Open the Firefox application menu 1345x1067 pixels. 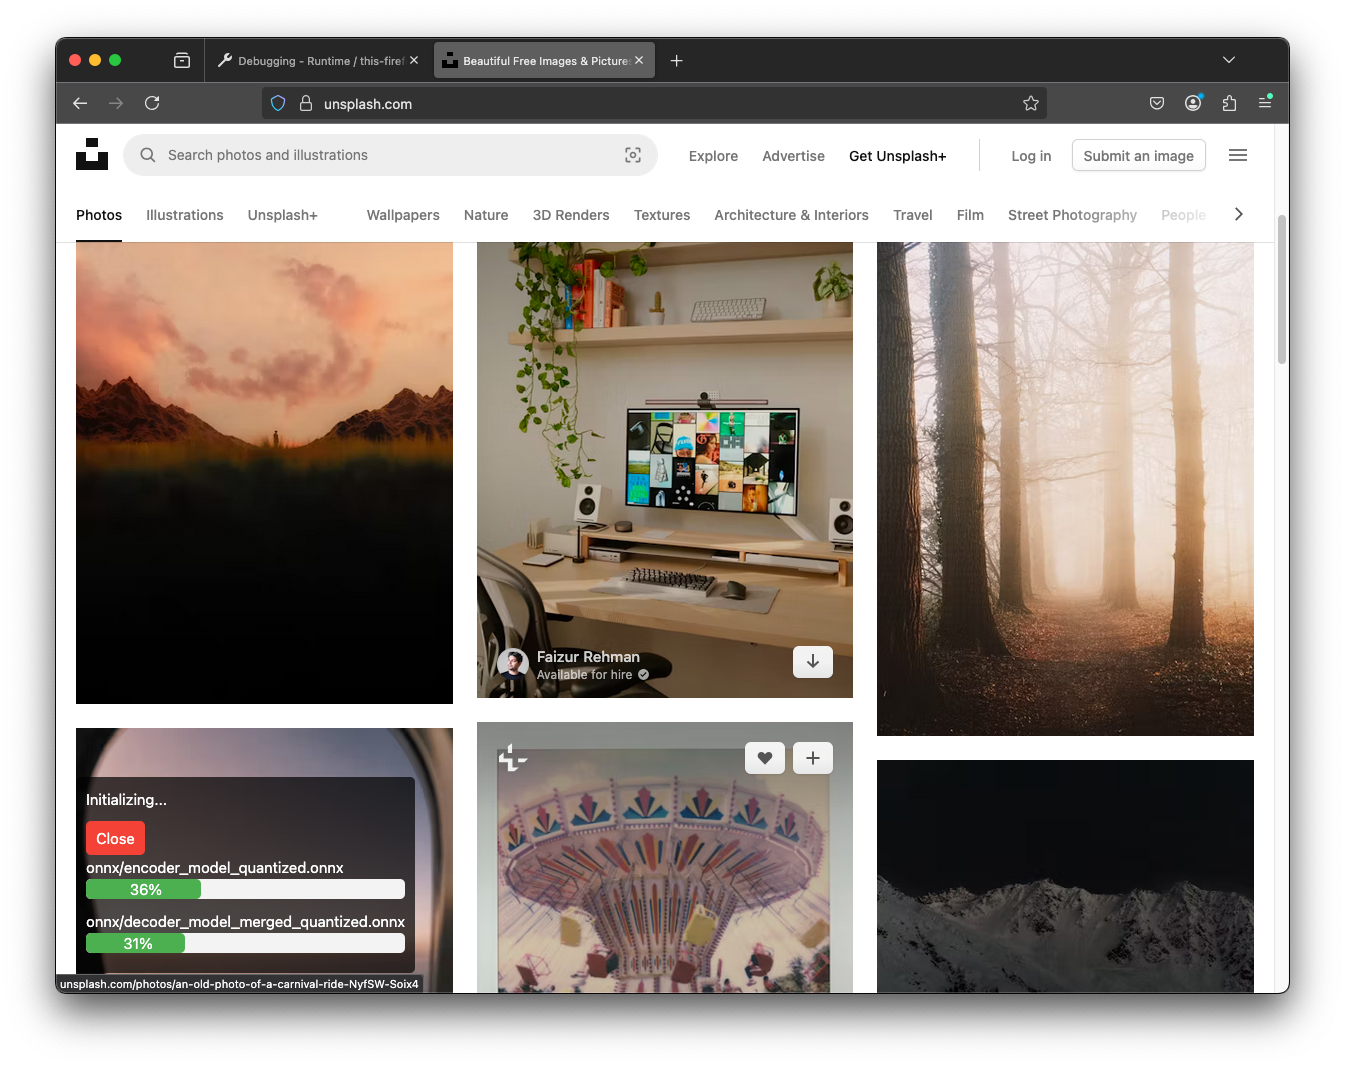click(x=1265, y=103)
